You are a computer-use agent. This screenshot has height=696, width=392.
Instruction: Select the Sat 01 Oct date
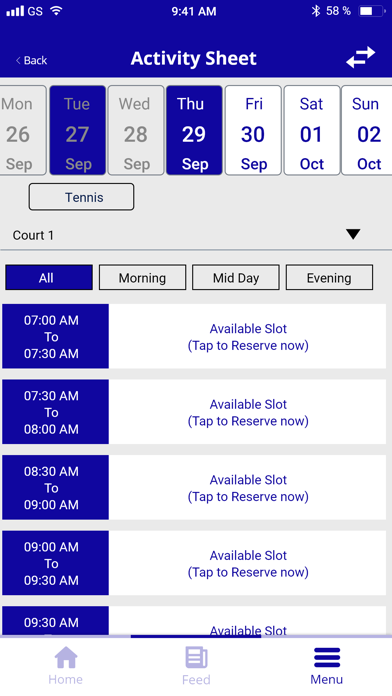coord(312,130)
